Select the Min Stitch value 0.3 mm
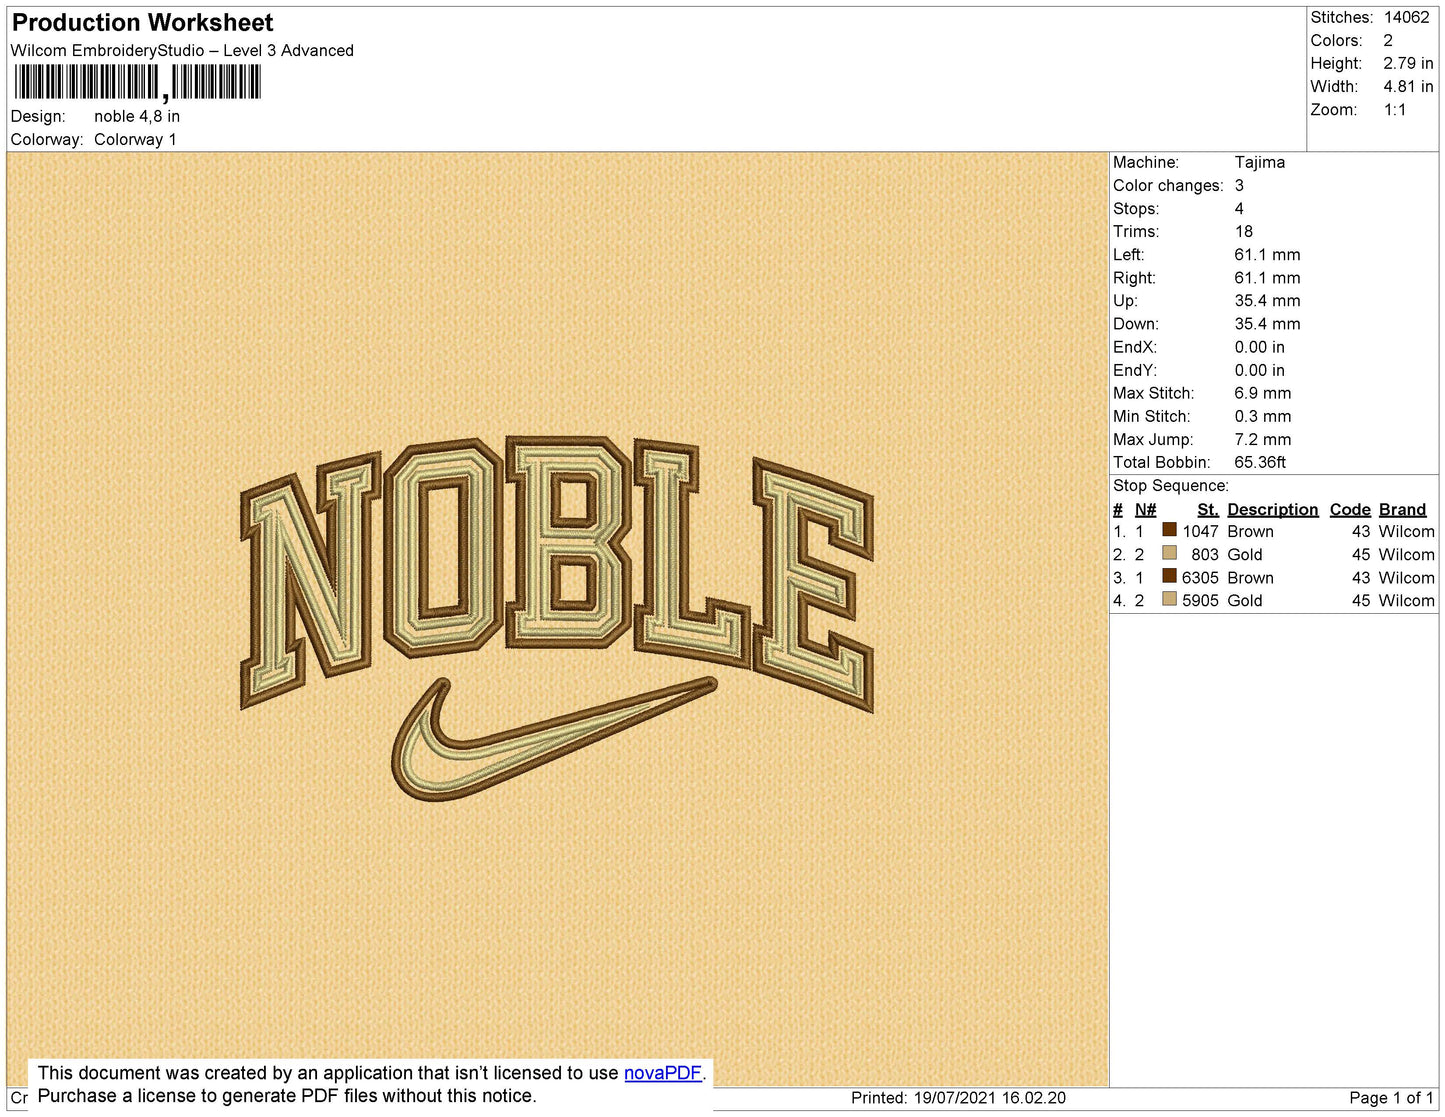Viewport: 1445px width, 1117px height. [x=1263, y=416]
